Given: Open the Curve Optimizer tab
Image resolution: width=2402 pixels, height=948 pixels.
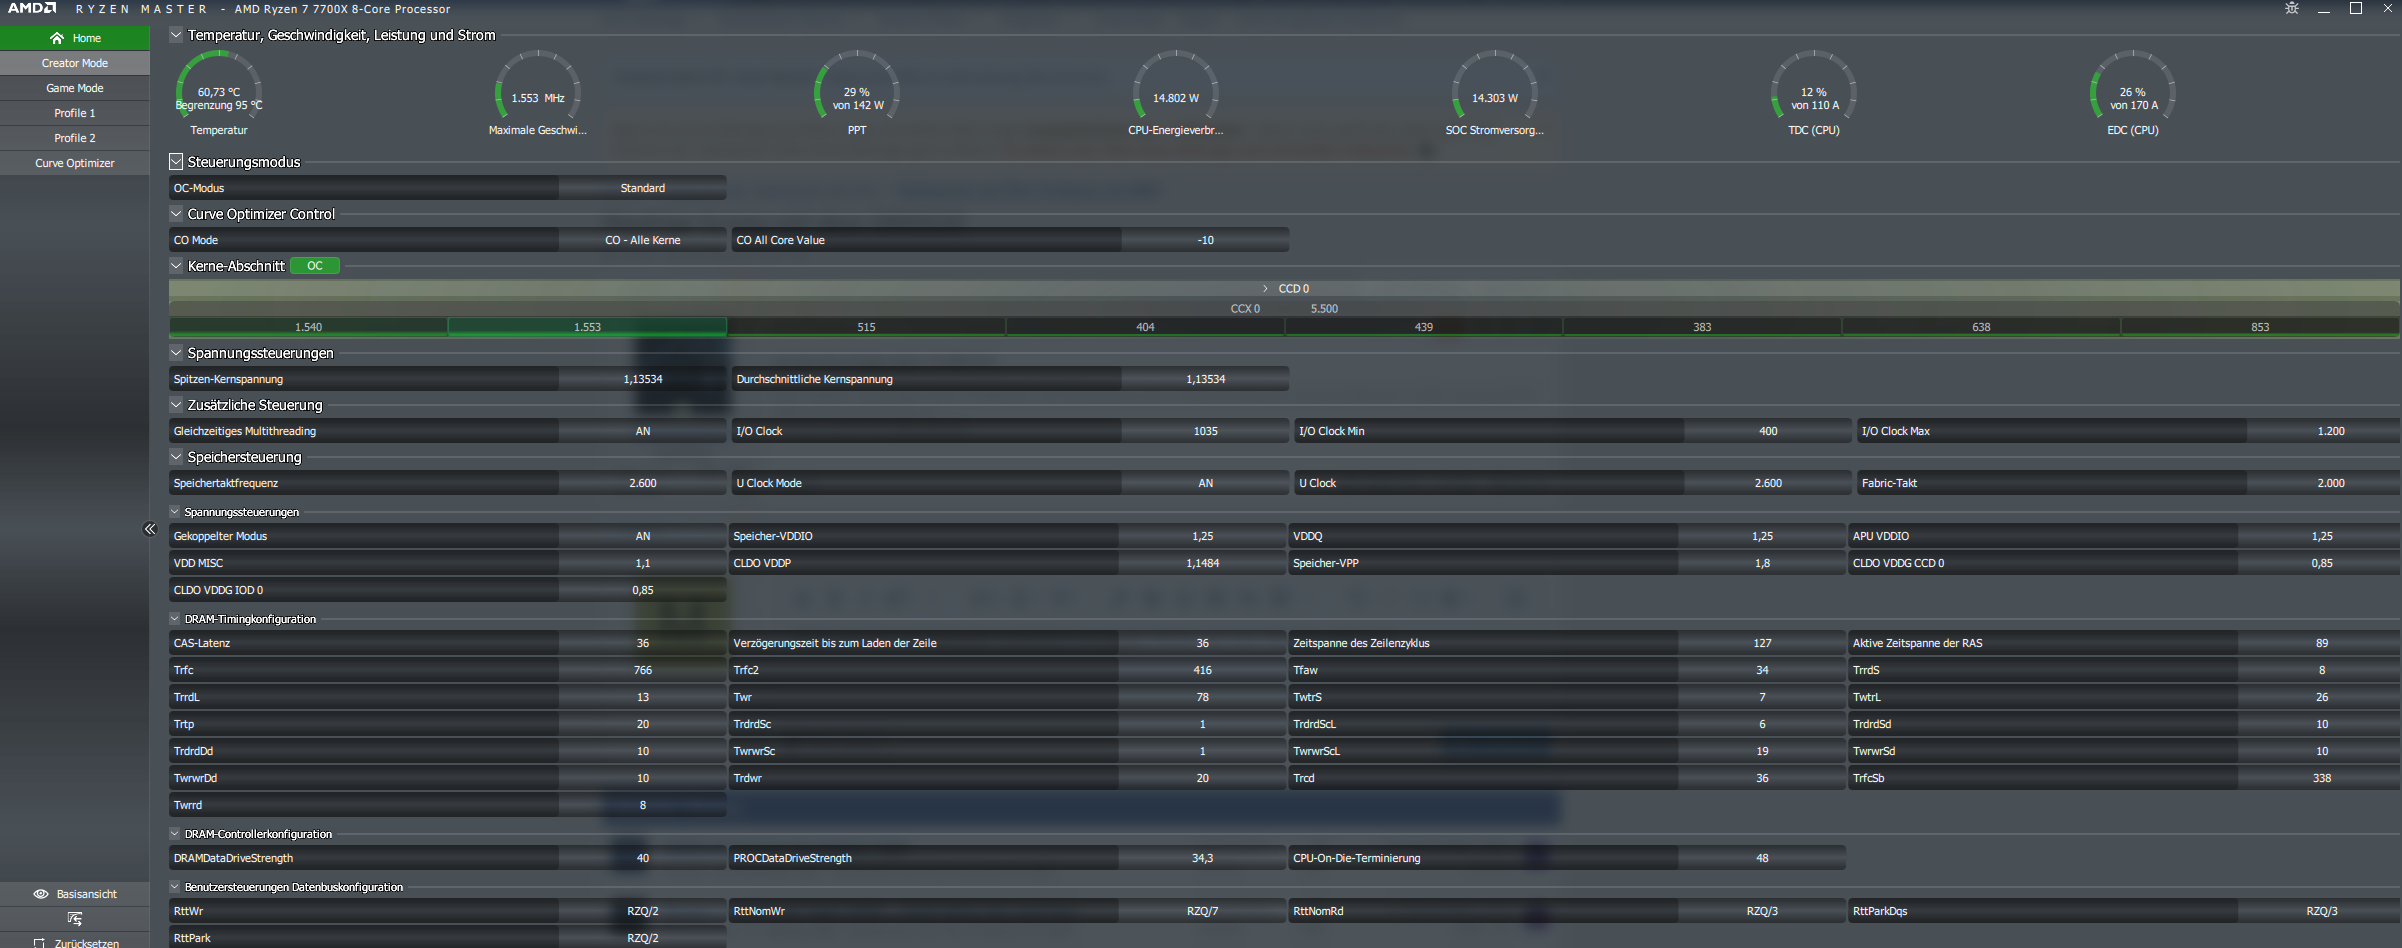Looking at the screenshot, I should point(75,163).
